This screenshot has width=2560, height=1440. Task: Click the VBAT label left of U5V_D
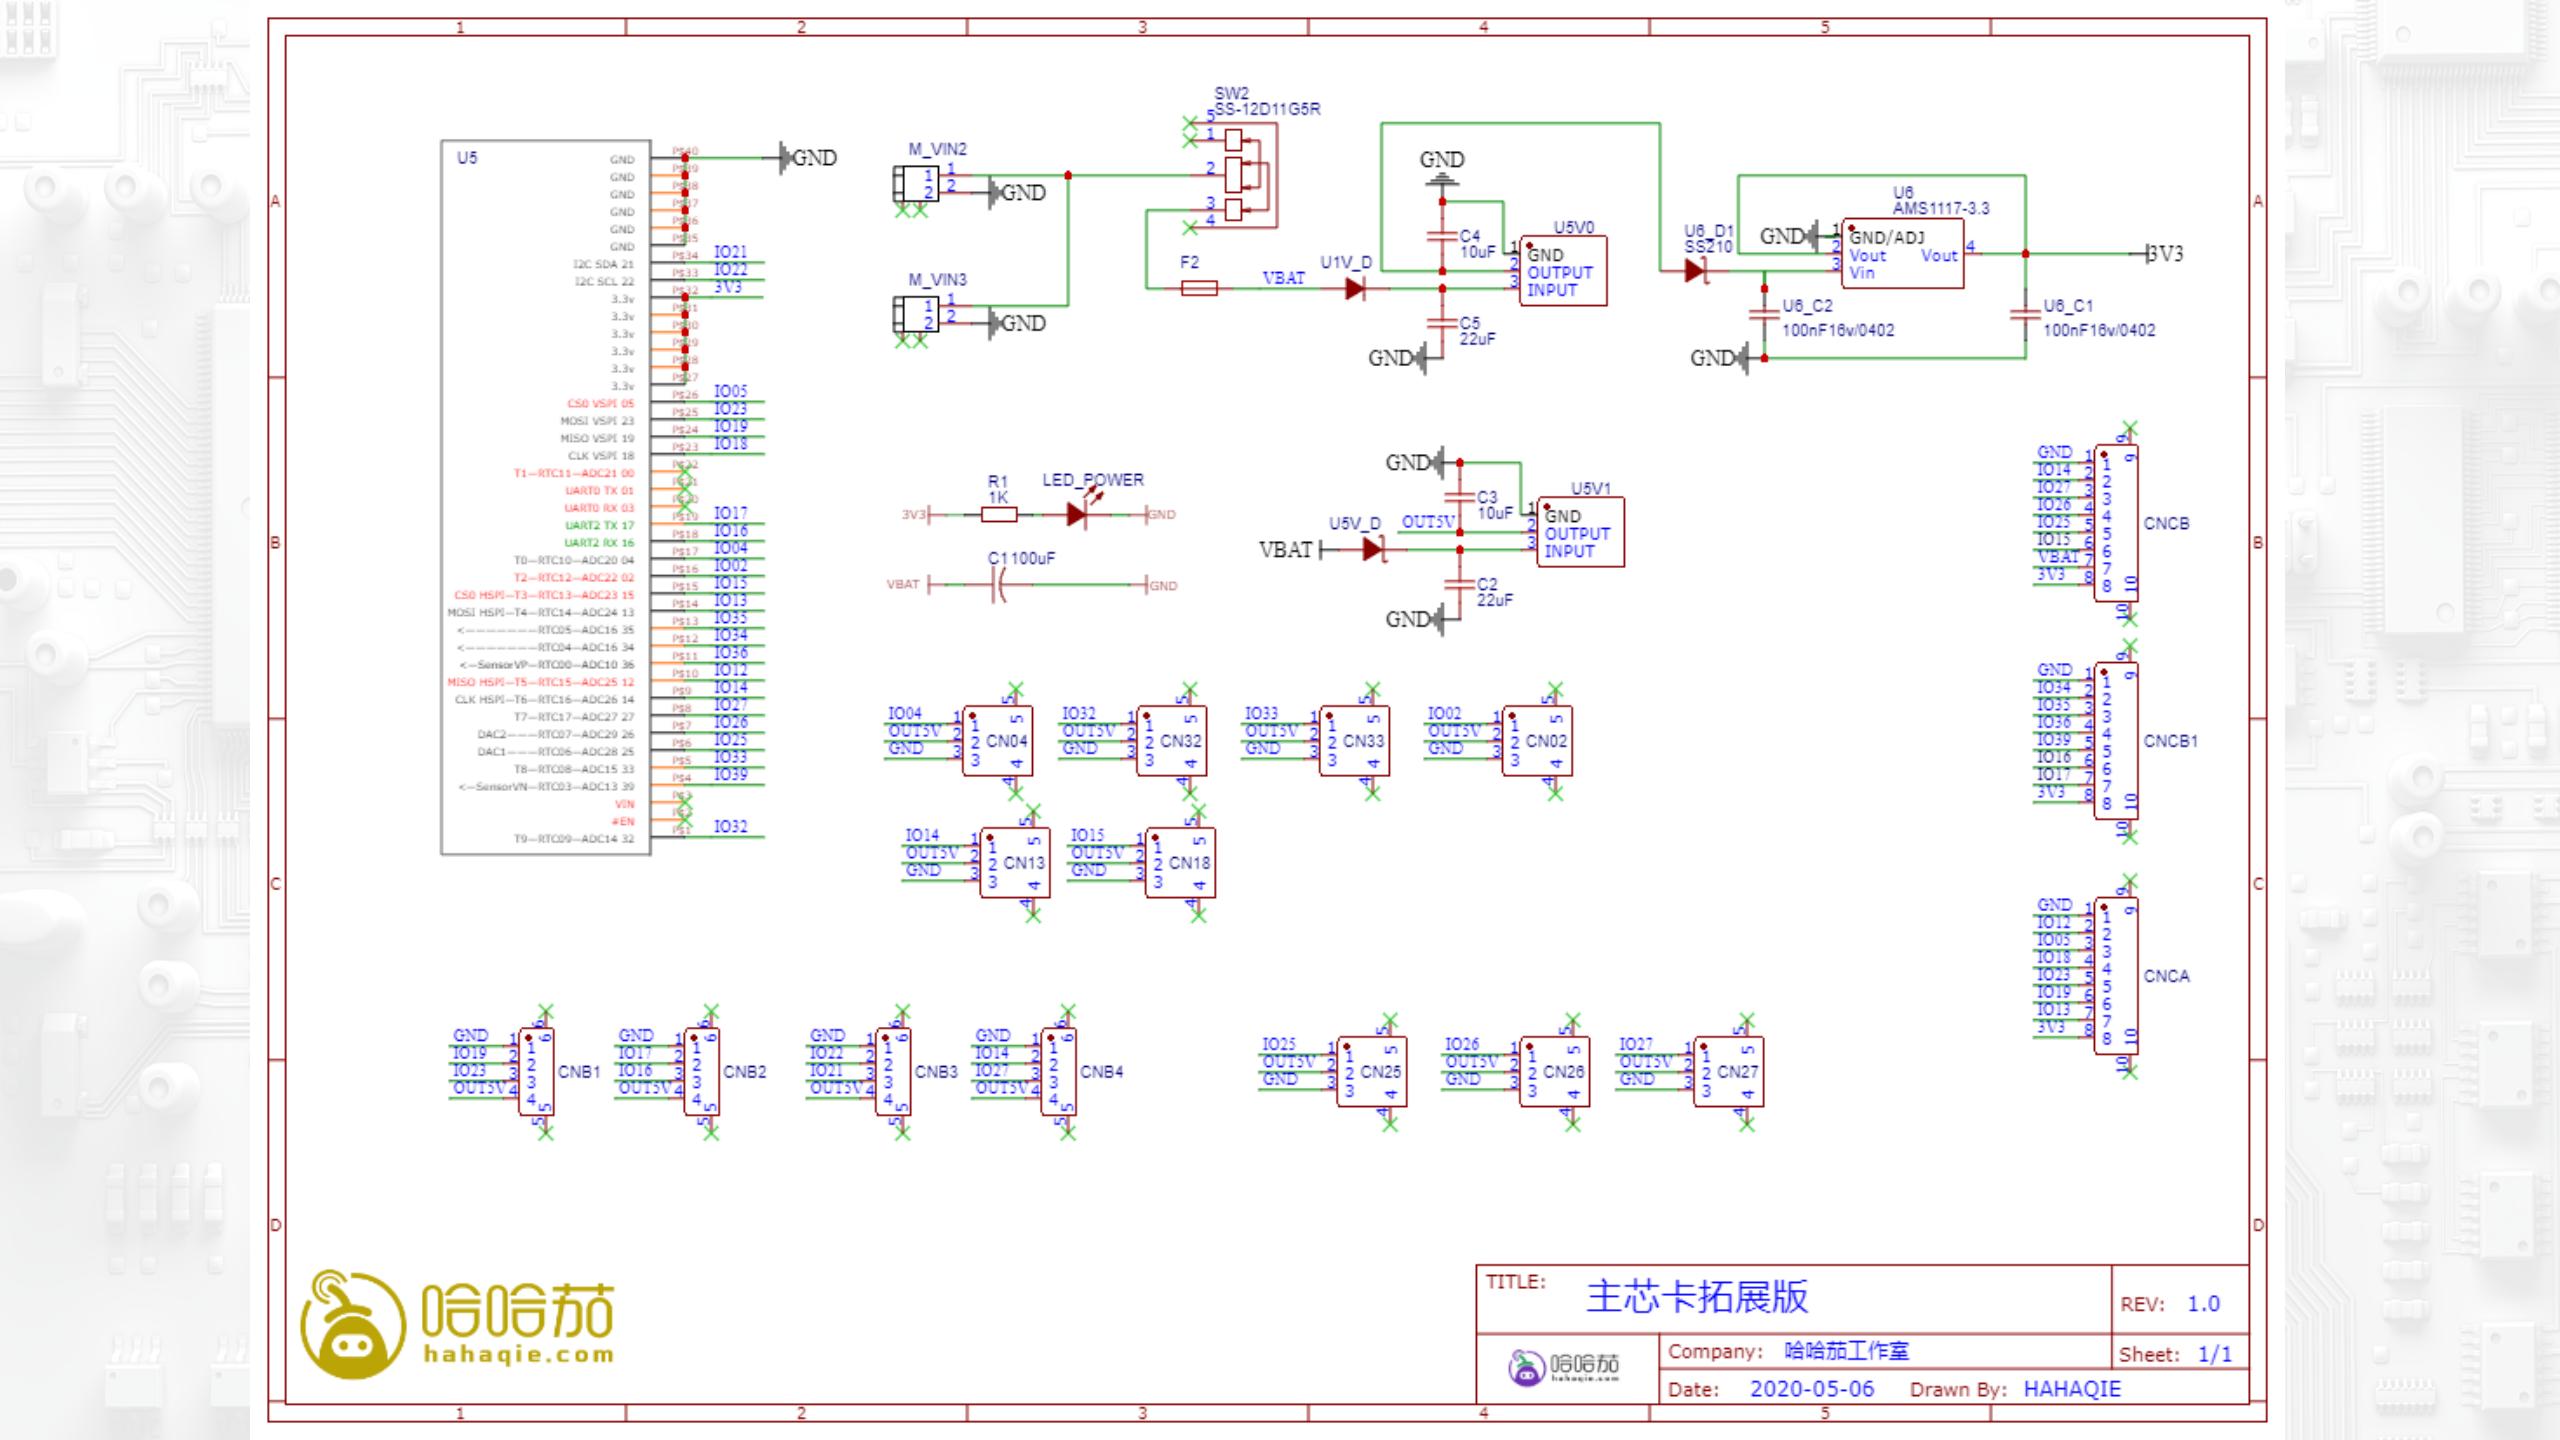(1285, 550)
